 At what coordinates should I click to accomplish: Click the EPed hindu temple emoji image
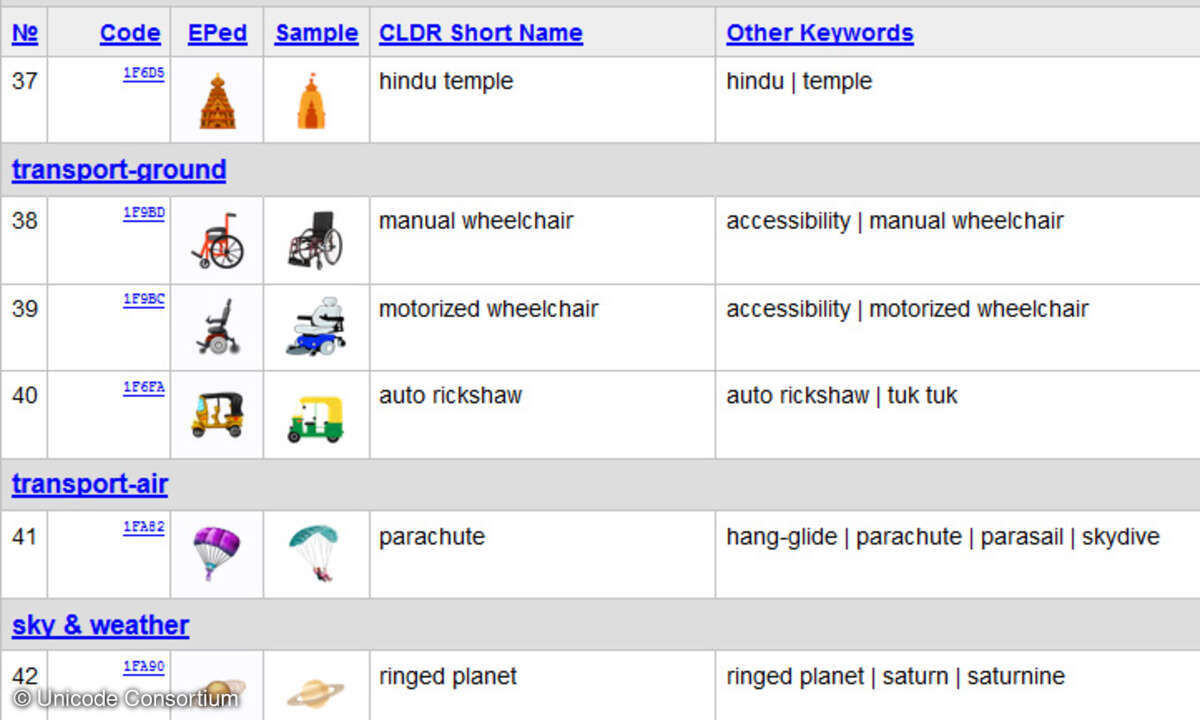pyautogui.click(x=217, y=101)
